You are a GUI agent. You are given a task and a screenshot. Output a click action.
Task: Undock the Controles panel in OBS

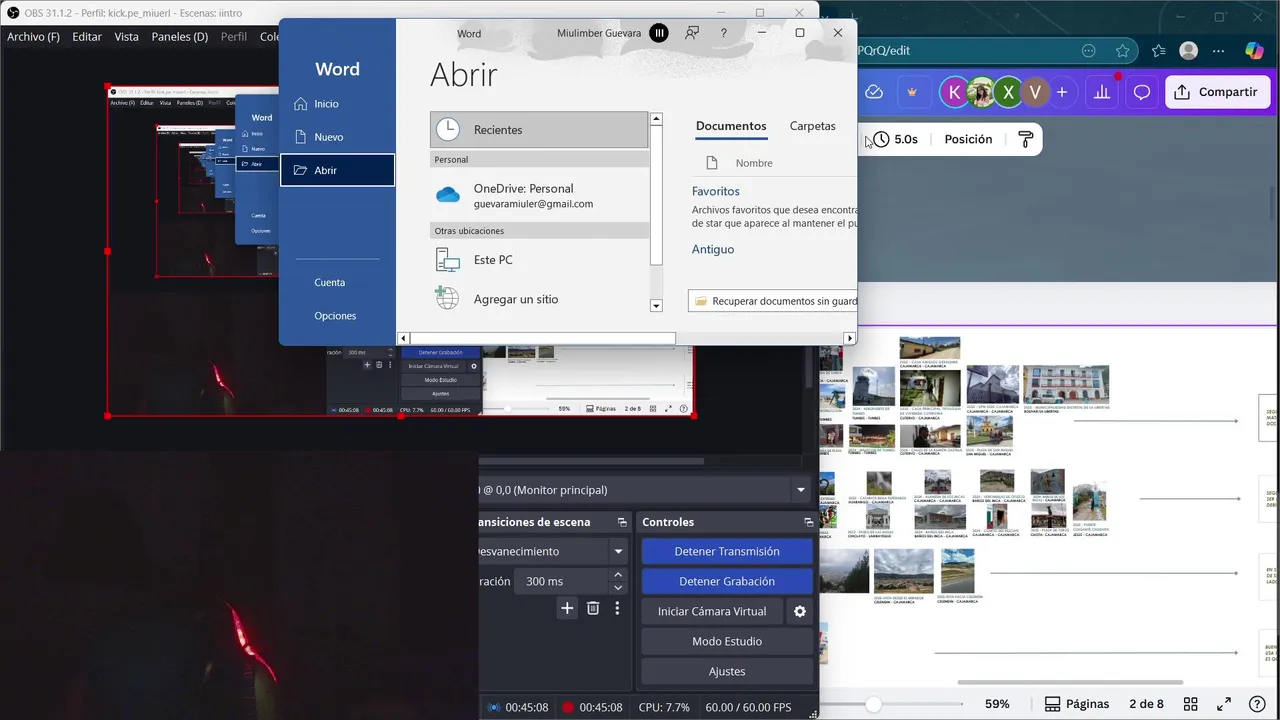[808, 522]
